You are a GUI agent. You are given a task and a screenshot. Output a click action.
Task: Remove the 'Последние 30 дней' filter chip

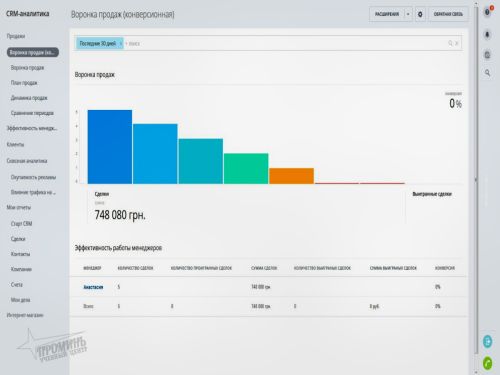(121, 43)
